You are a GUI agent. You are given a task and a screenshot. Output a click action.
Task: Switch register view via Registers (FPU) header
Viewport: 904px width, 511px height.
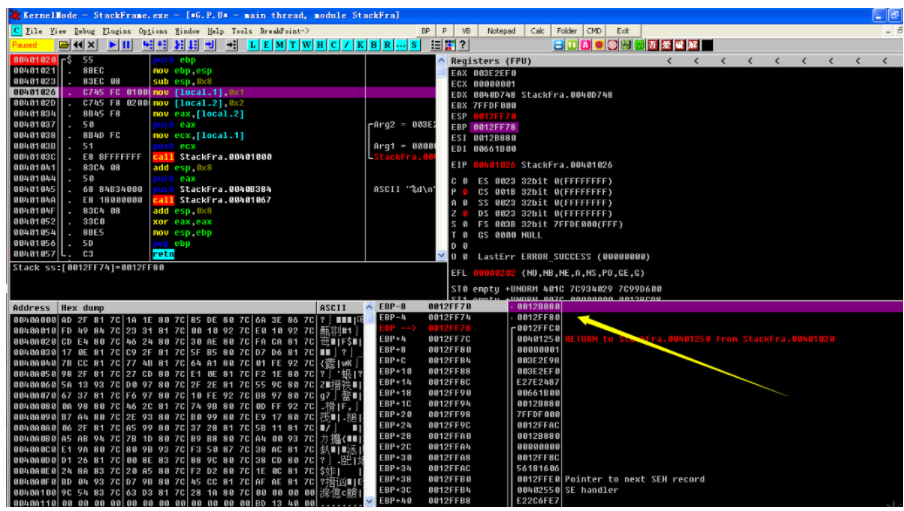coord(491,61)
